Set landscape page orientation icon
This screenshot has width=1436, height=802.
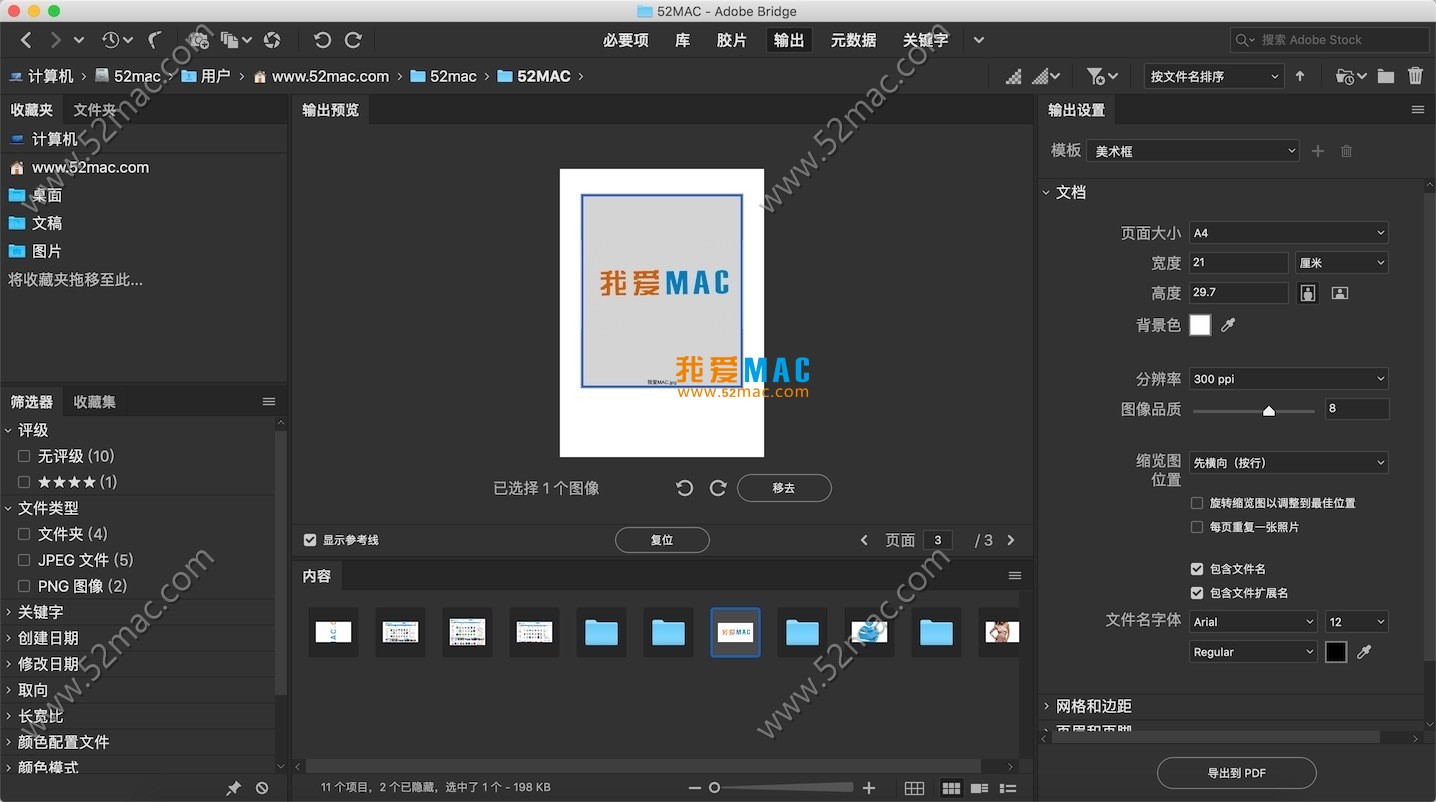1340,293
